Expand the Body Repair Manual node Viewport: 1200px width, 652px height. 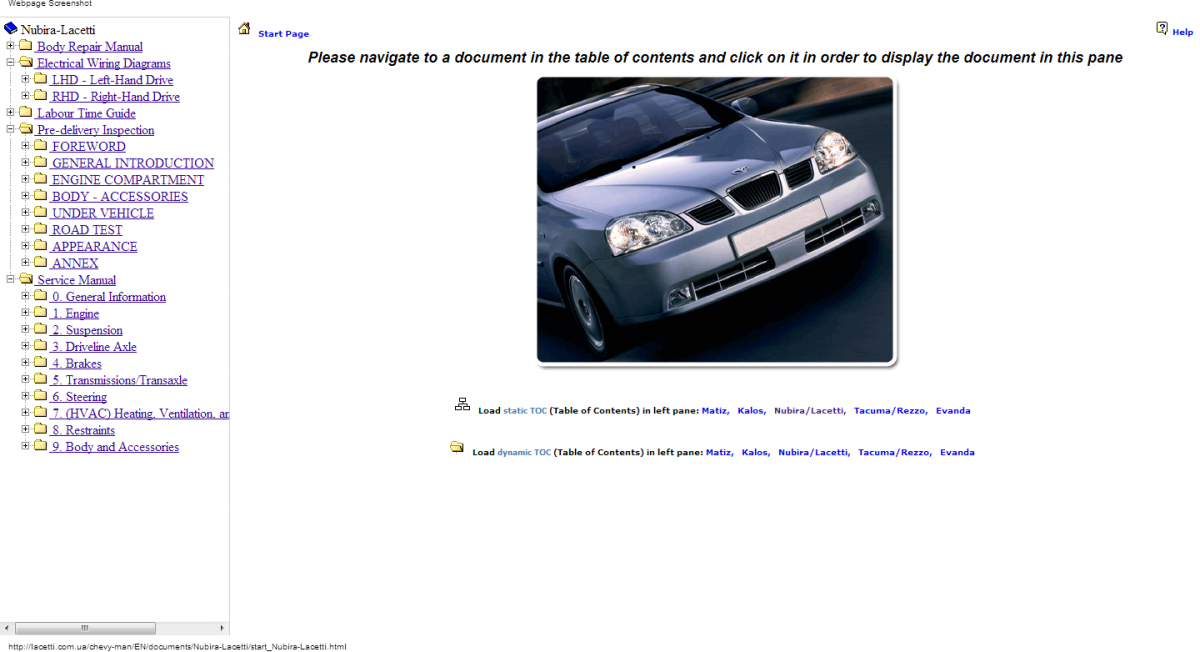[10, 46]
